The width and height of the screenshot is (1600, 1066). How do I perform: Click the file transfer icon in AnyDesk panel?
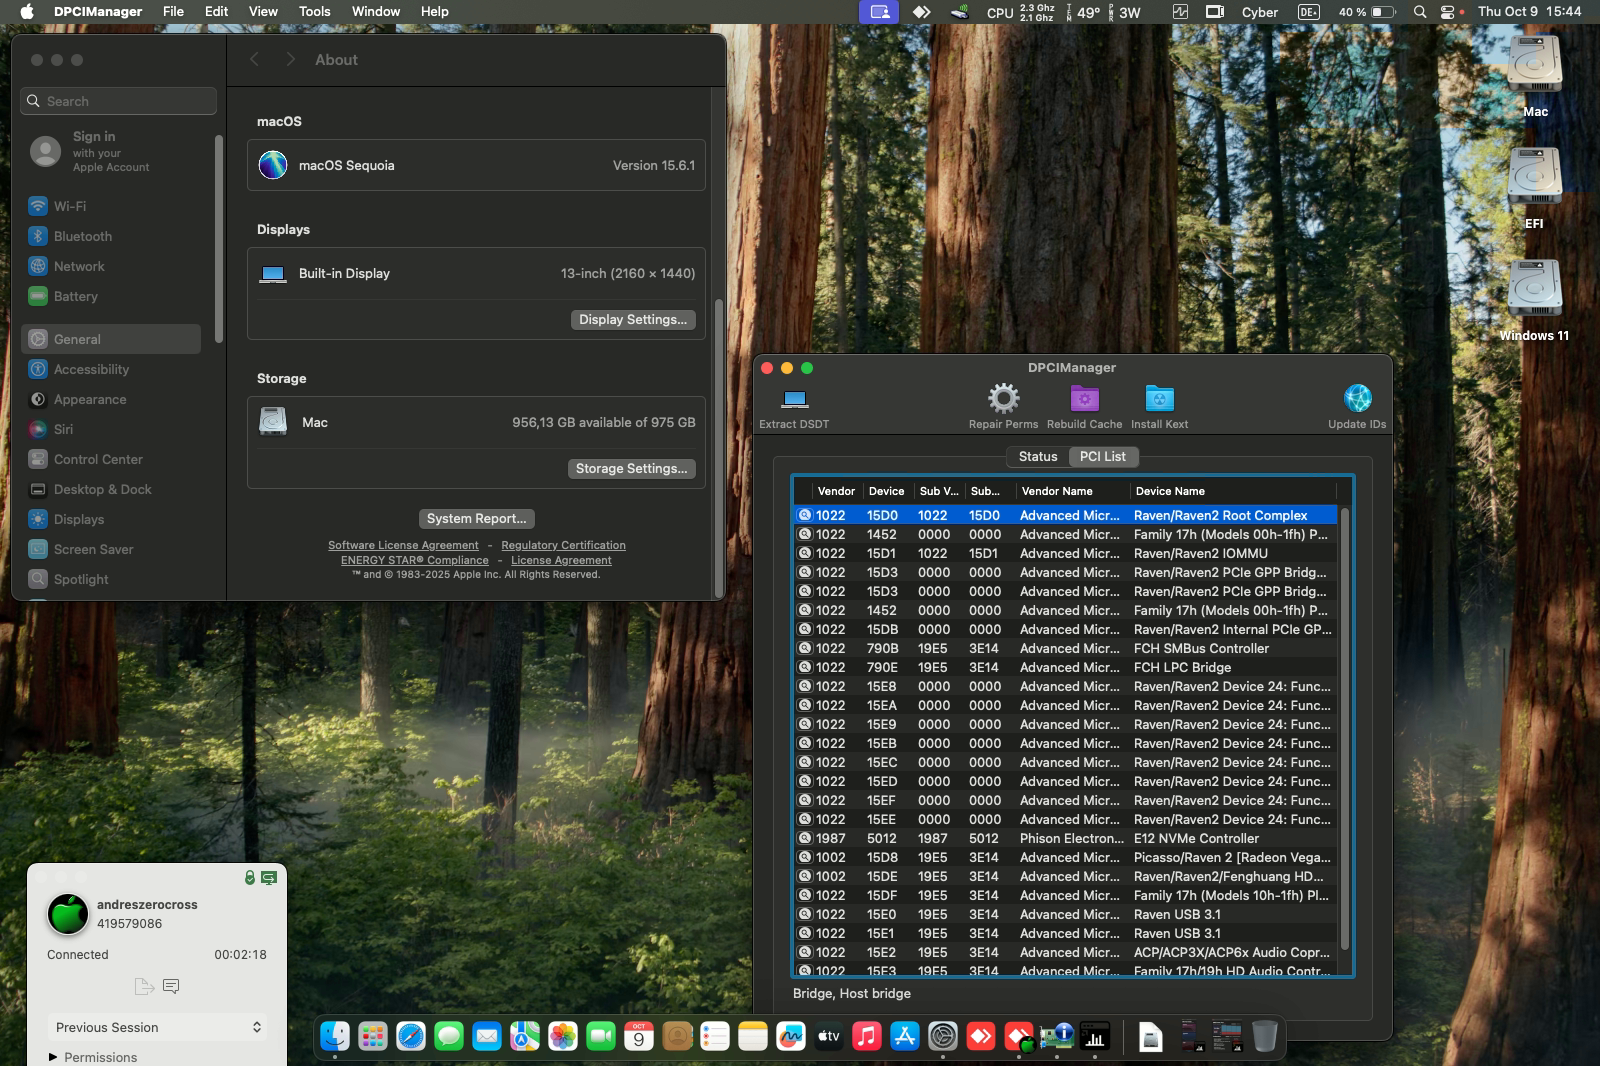pyautogui.click(x=144, y=986)
